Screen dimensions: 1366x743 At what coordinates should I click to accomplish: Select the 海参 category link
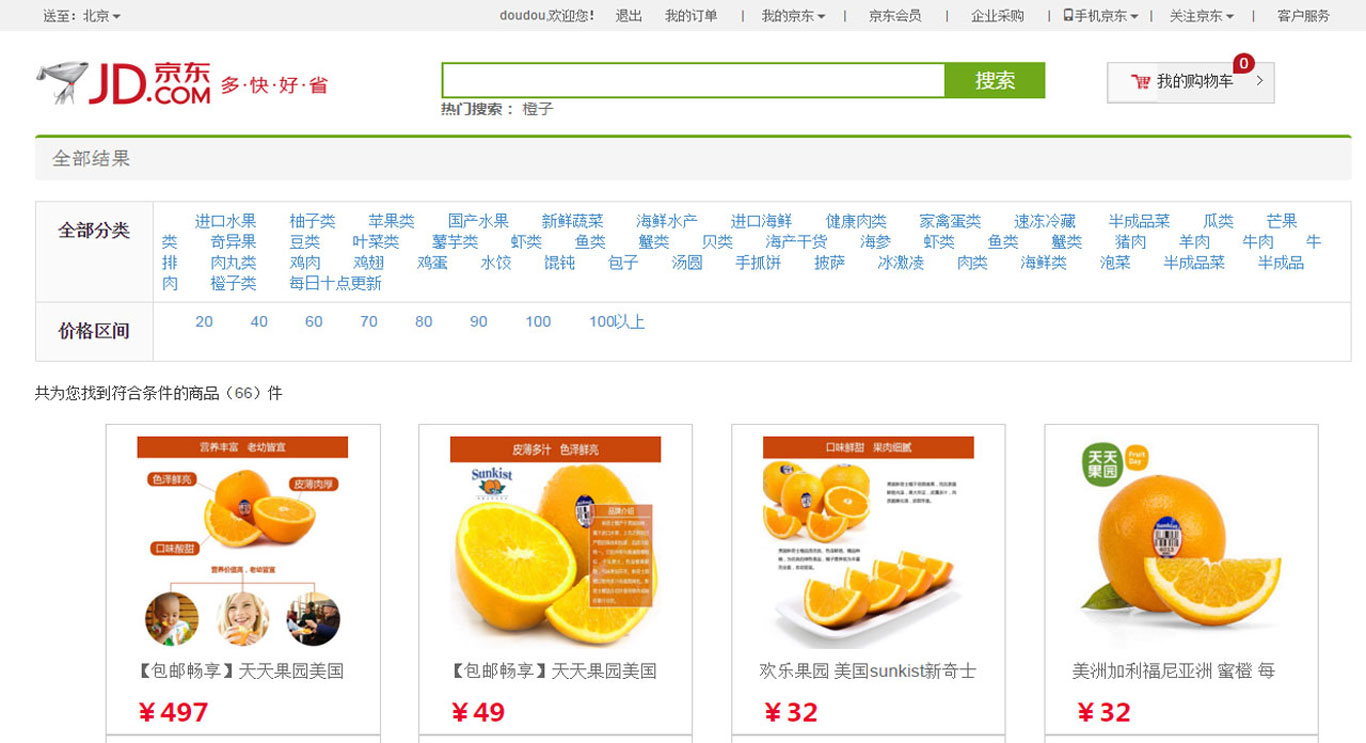[875, 242]
